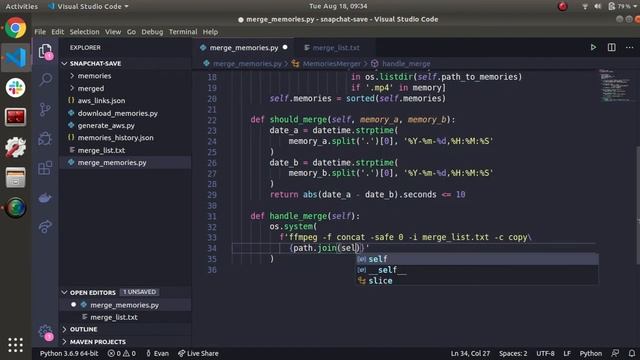This screenshot has height=360, width=640.
Task: Open the Explorer view in activity bar
Action: coord(45,52)
